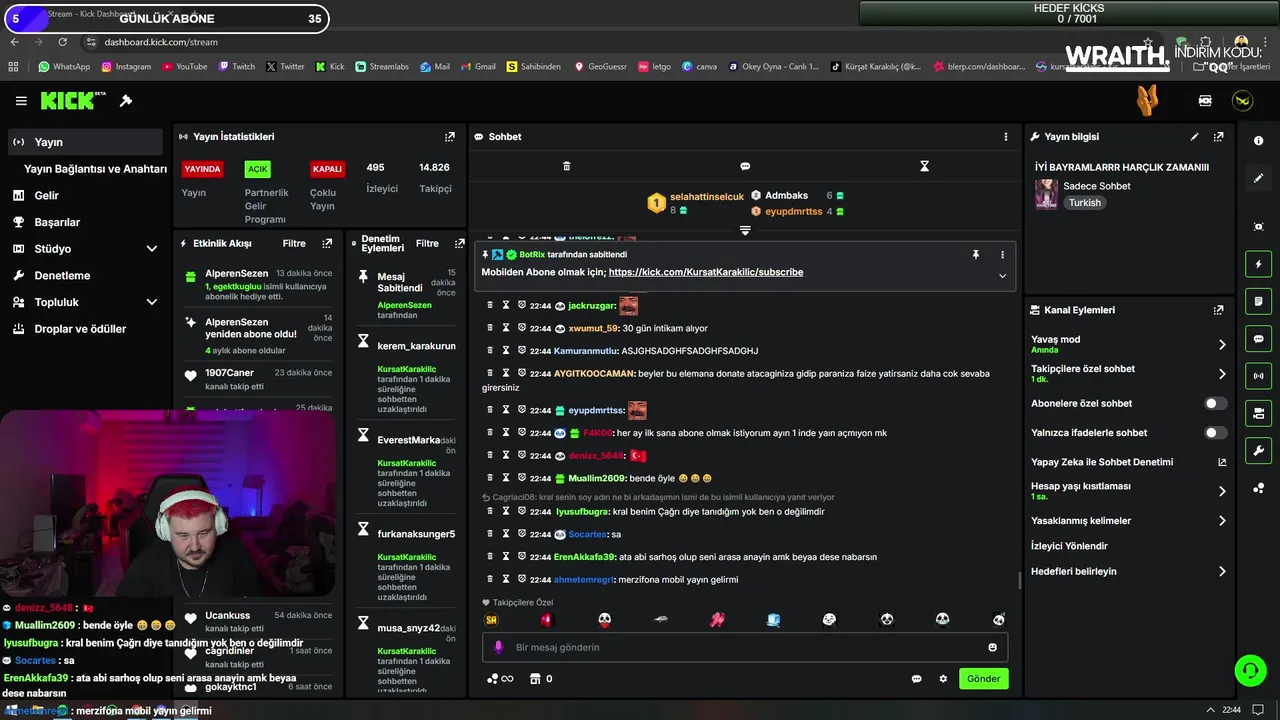Open the Sohbet panel three-dot menu

(x=1006, y=137)
